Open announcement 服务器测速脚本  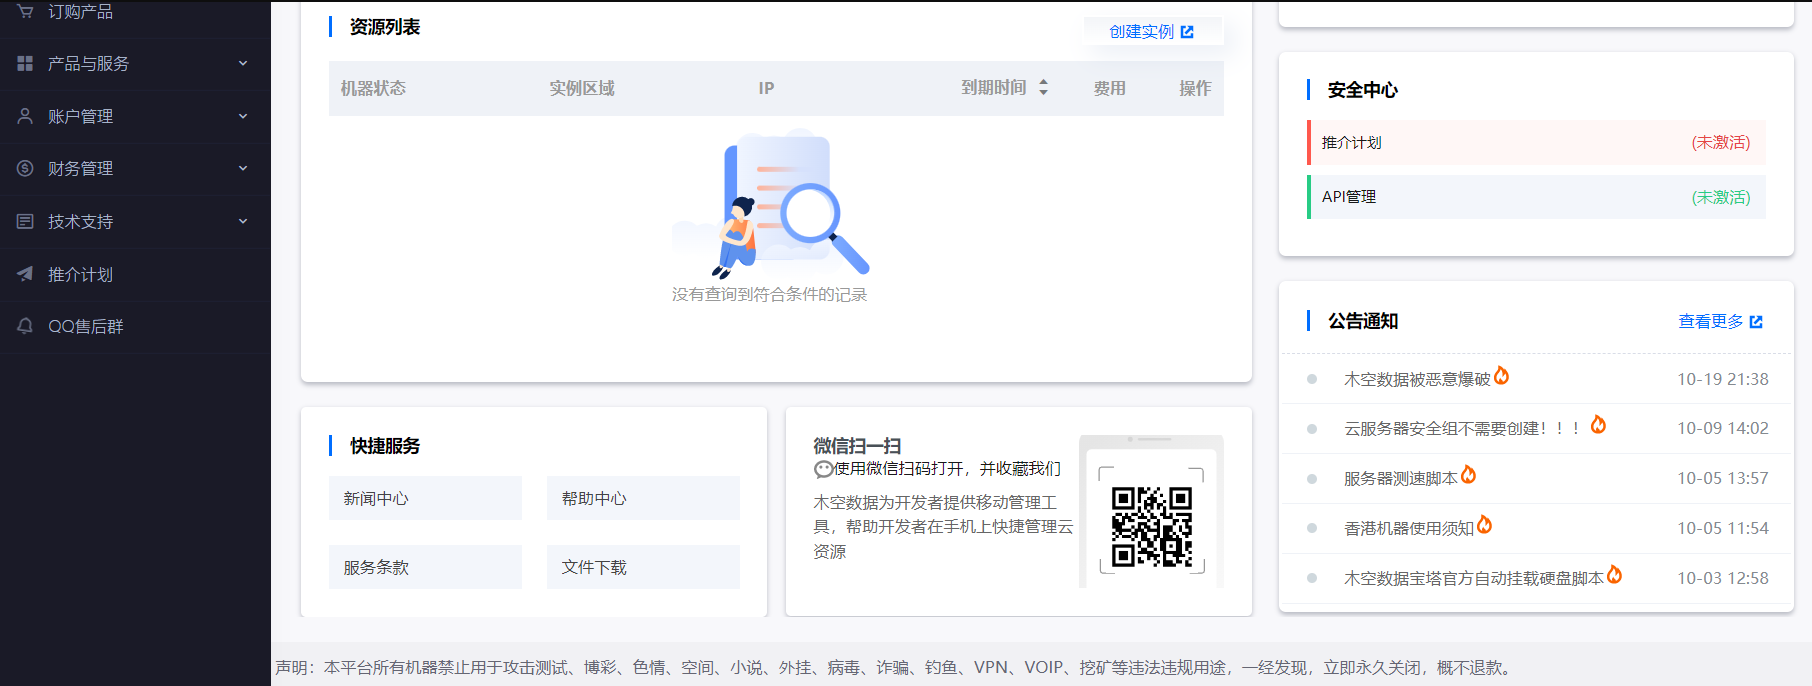click(1401, 478)
